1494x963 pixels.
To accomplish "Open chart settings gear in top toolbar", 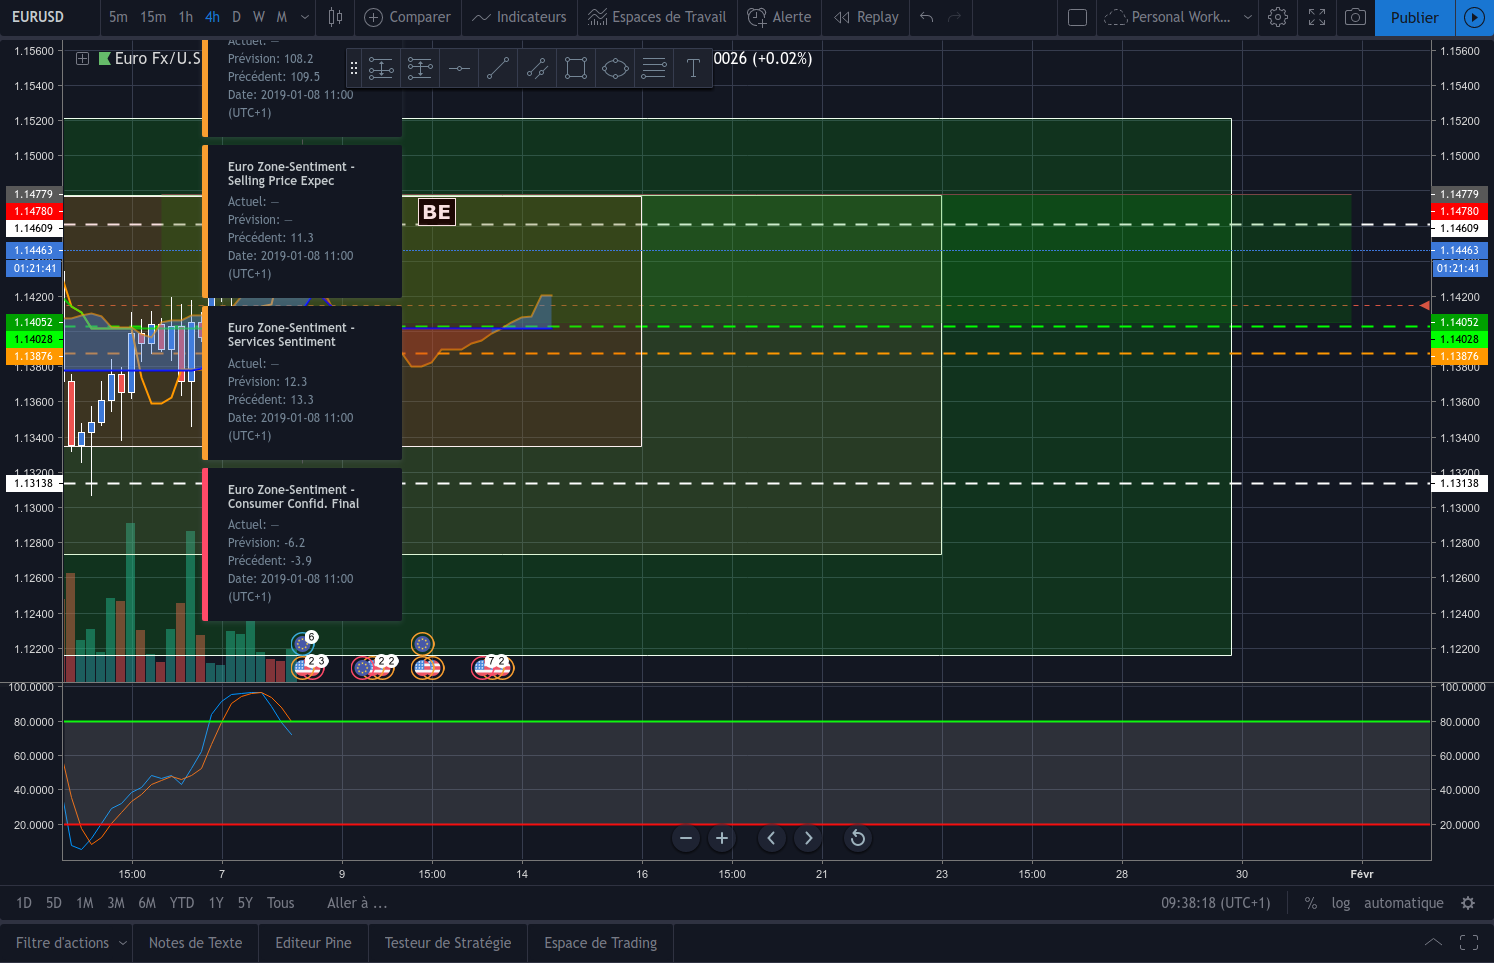I will (1277, 17).
